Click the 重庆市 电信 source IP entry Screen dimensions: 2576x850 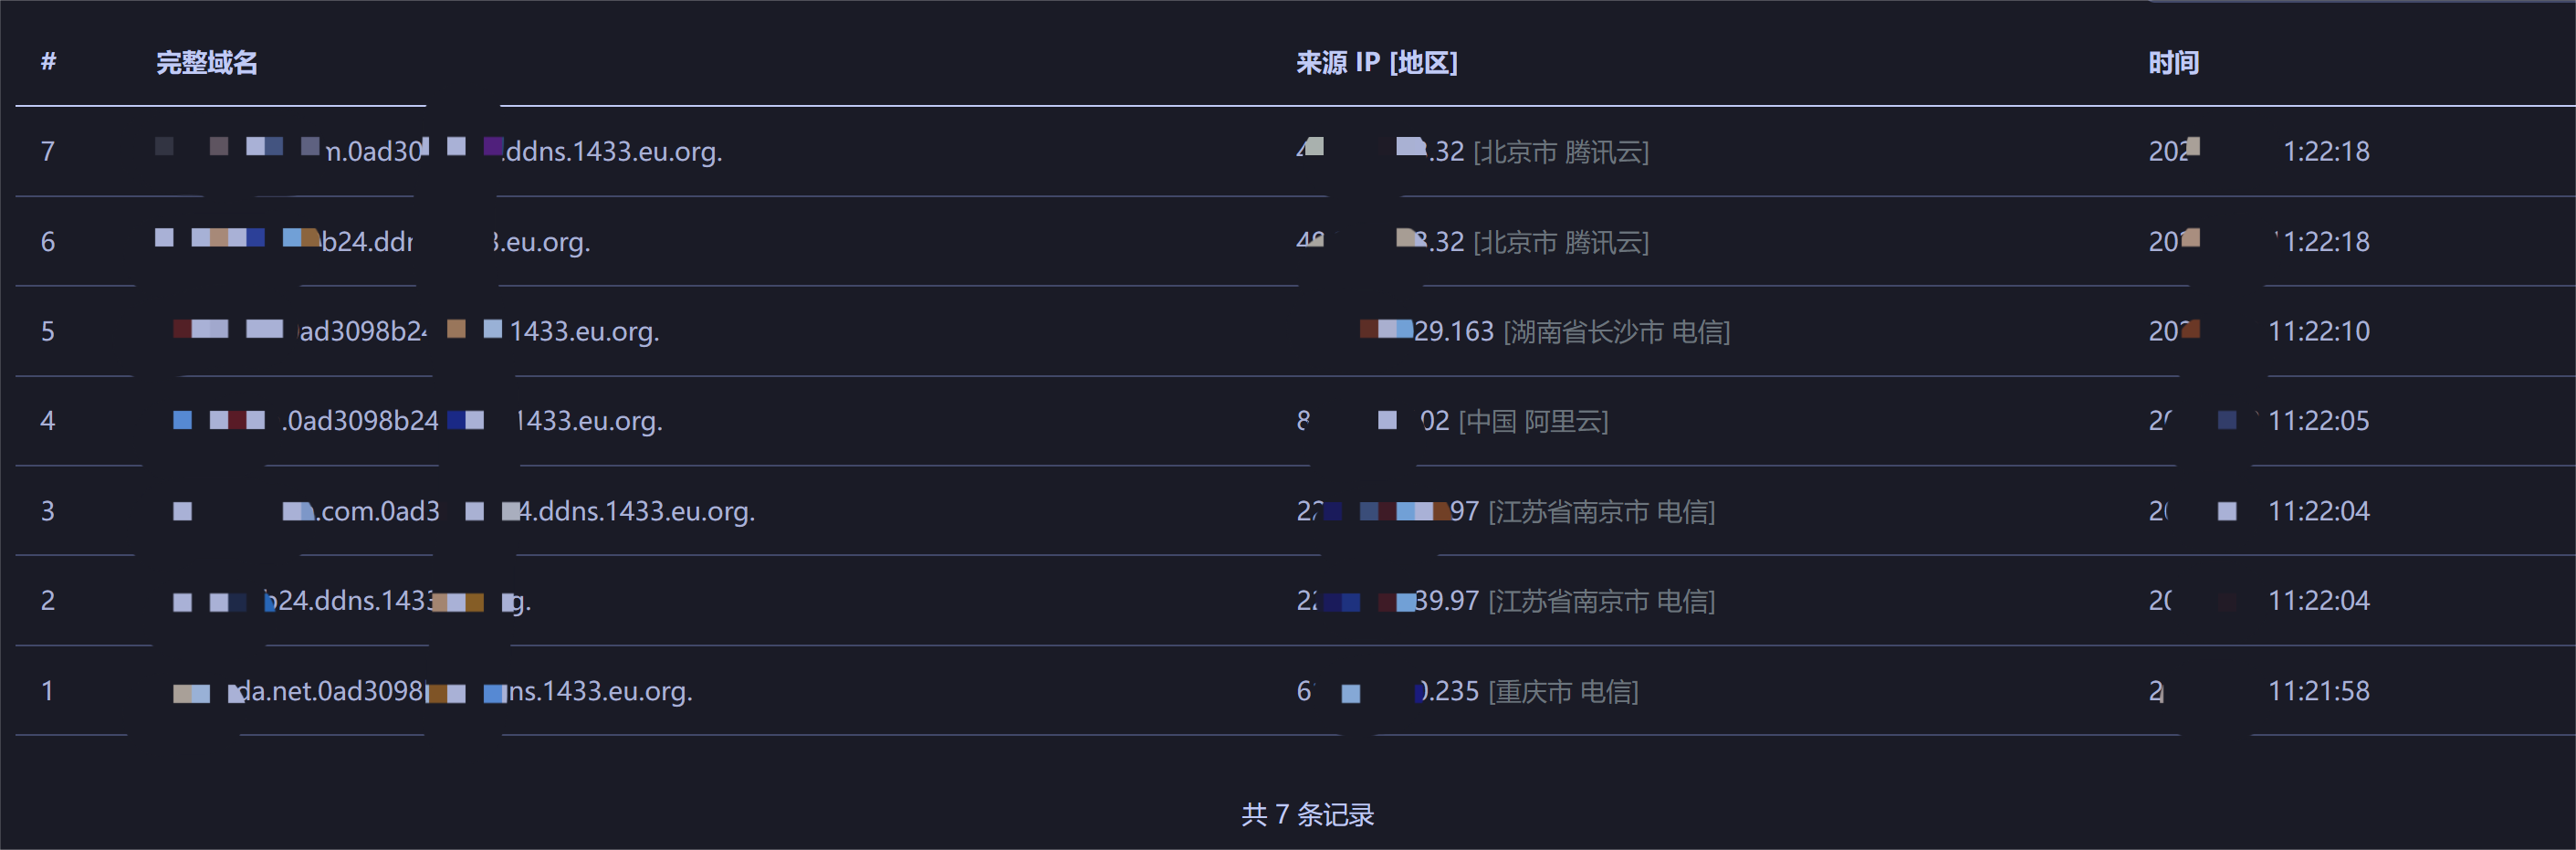click(1467, 690)
